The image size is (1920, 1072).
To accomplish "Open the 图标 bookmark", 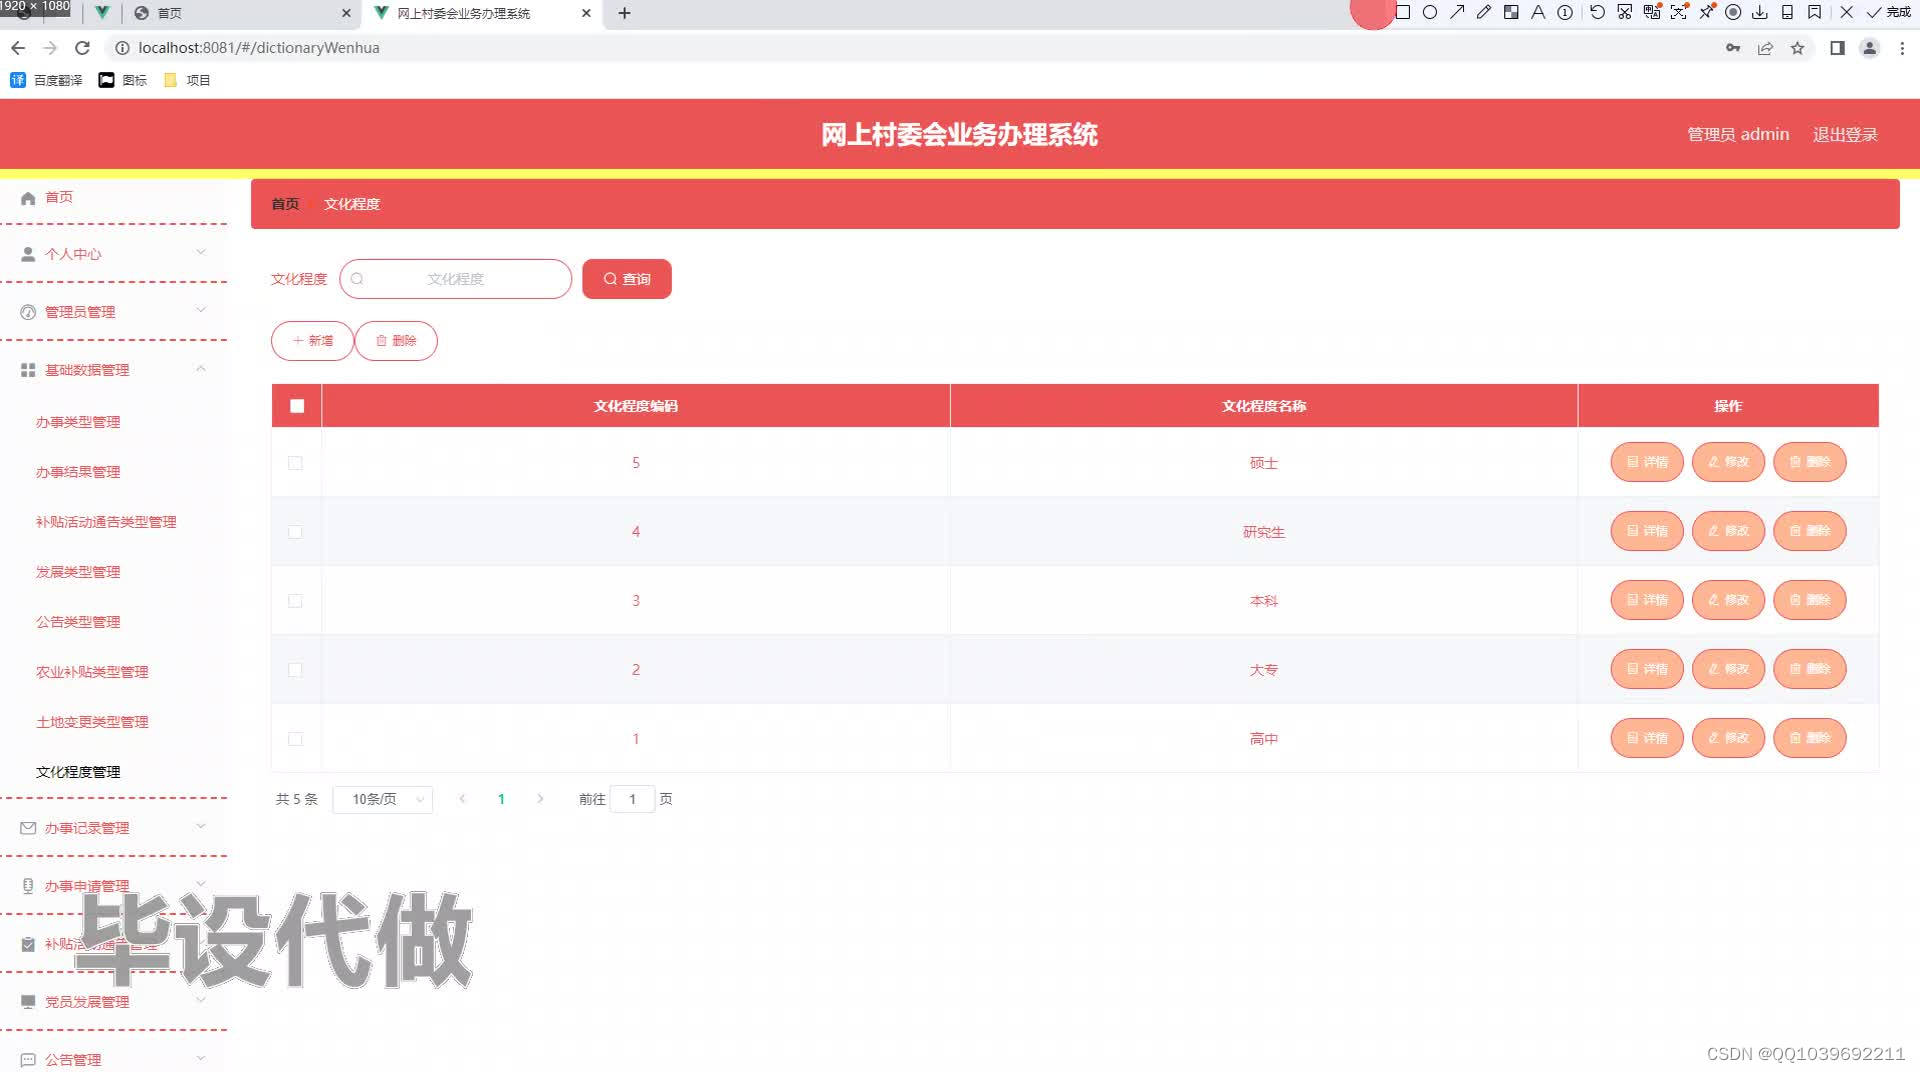I will 122,80.
